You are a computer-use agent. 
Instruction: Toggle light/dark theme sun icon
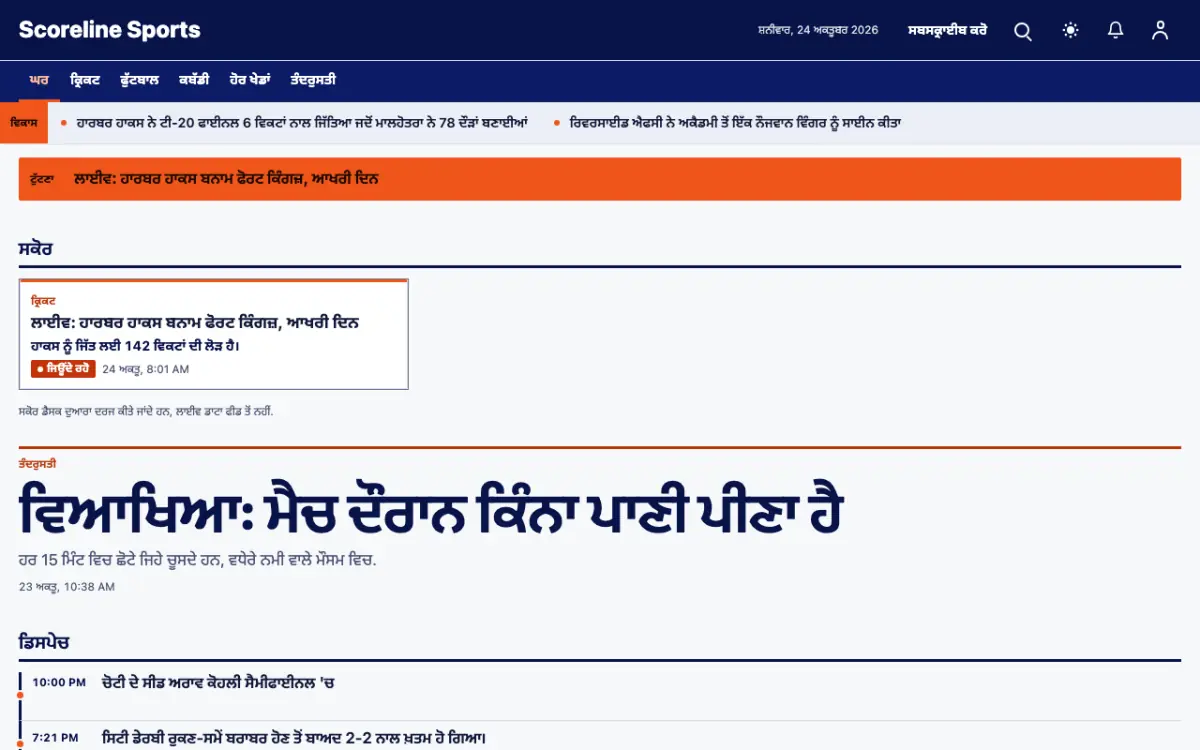coord(1070,31)
